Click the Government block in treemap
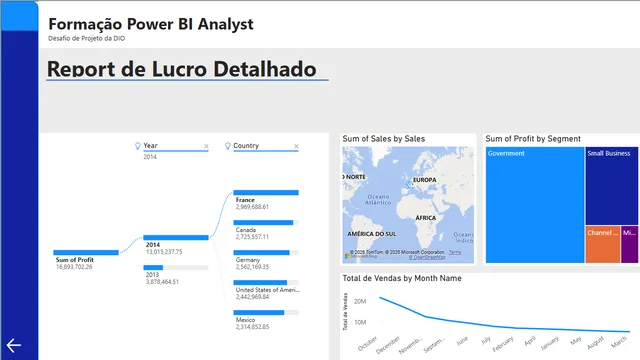Viewport: 640px width, 360px height. (535, 205)
